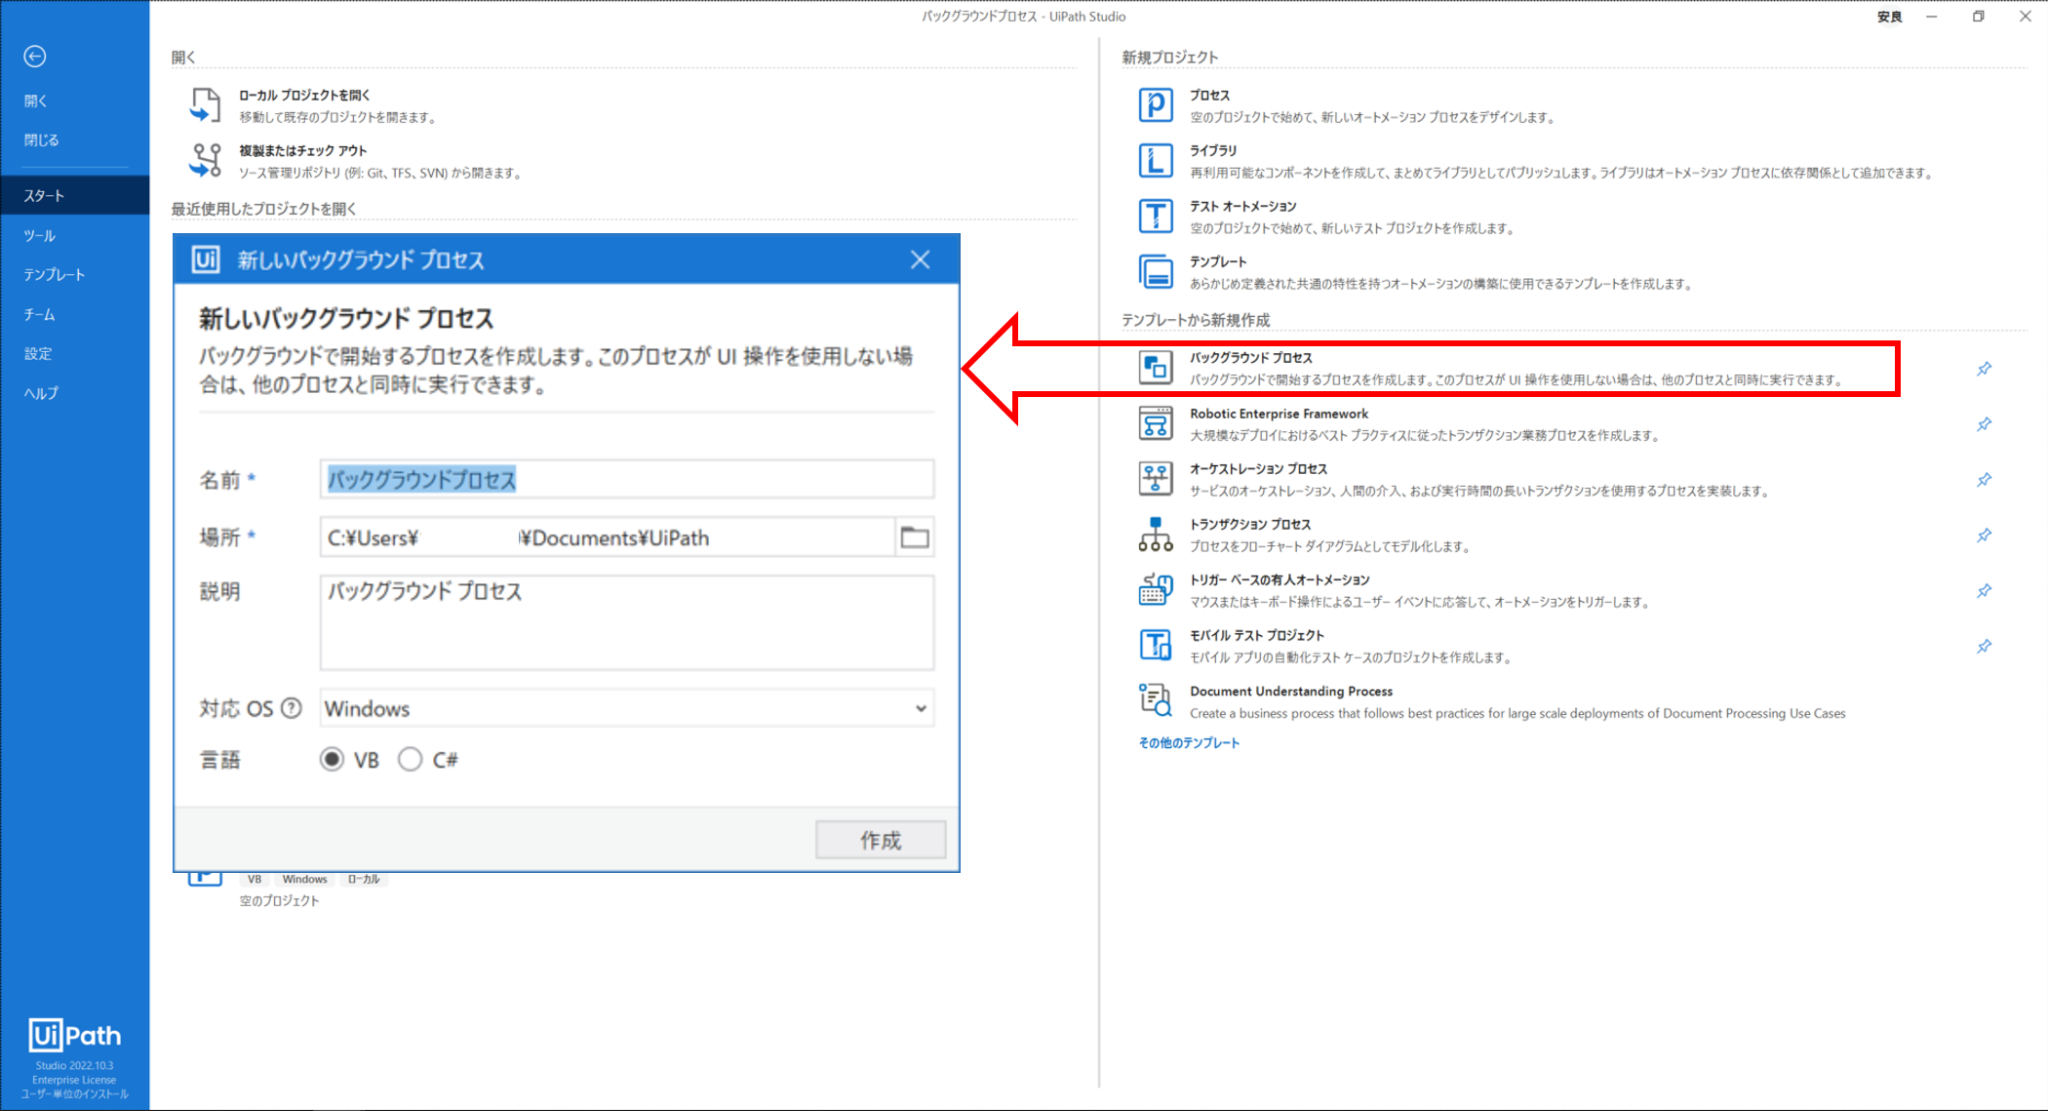Click オーケストレーション プロセス title text
The image size is (2048, 1111).
coord(1258,468)
